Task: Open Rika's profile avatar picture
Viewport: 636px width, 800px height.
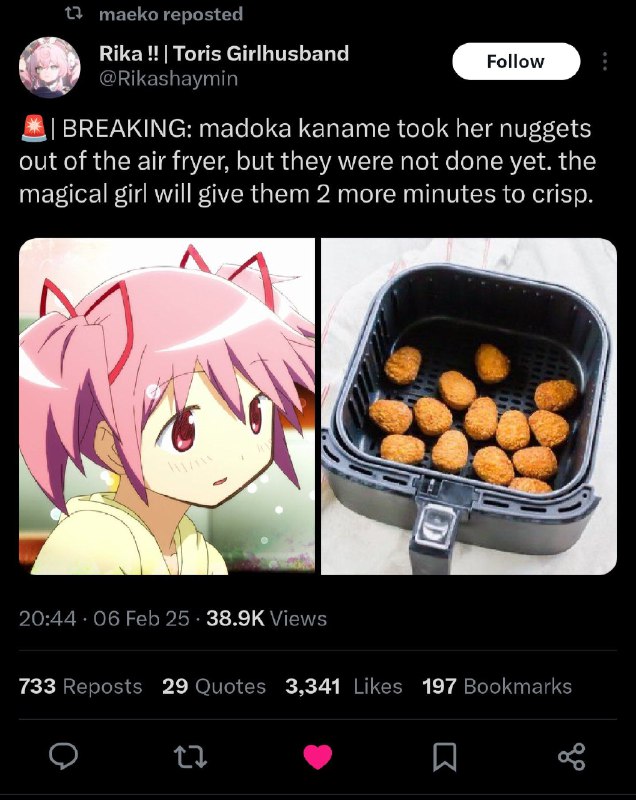Action: [x=49, y=67]
